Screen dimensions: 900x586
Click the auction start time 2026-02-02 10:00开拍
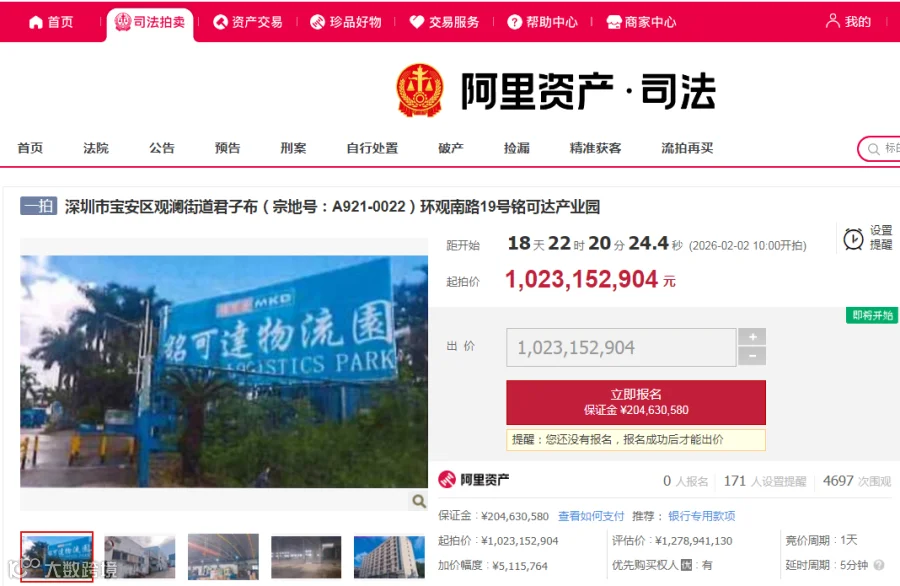pyautogui.click(x=747, y=246)
